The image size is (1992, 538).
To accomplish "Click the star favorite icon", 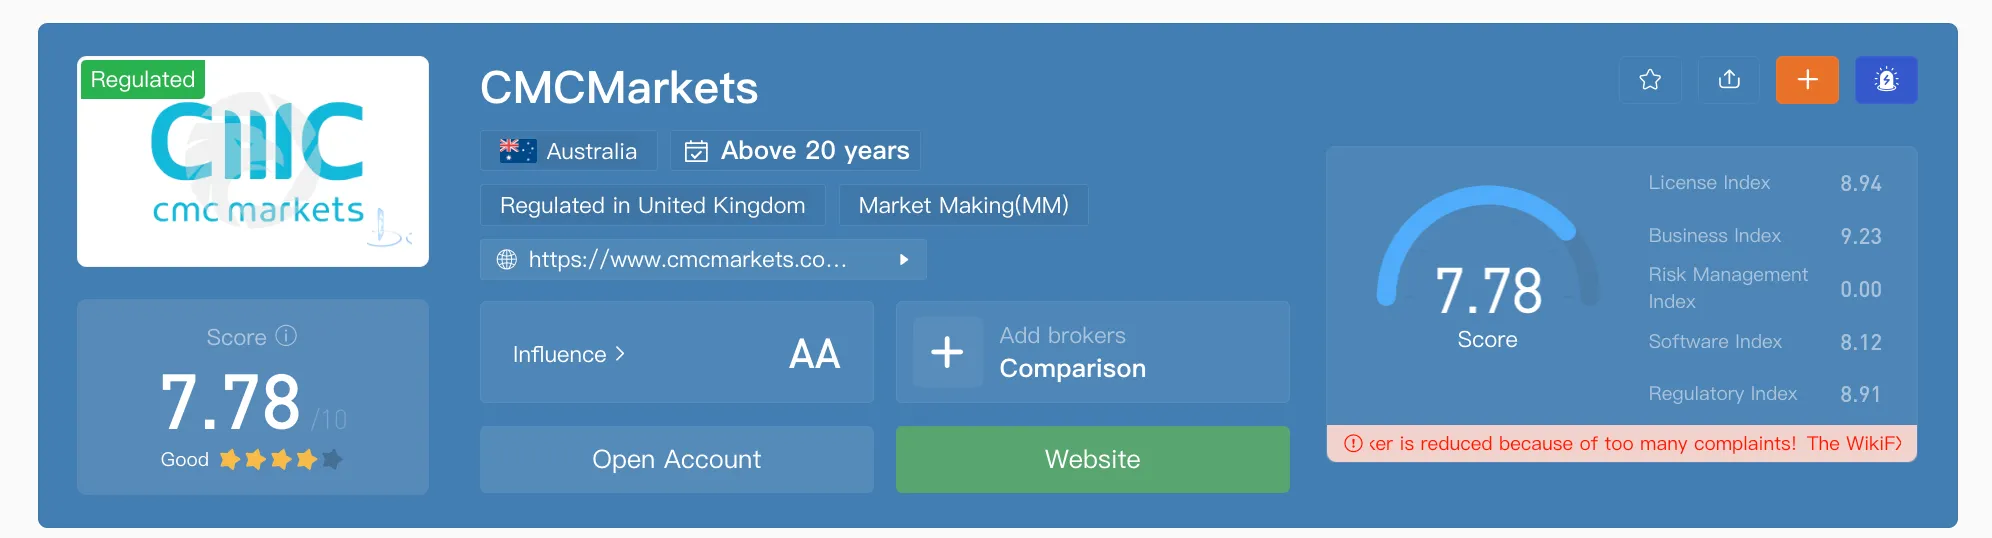I will (1650, 80).
